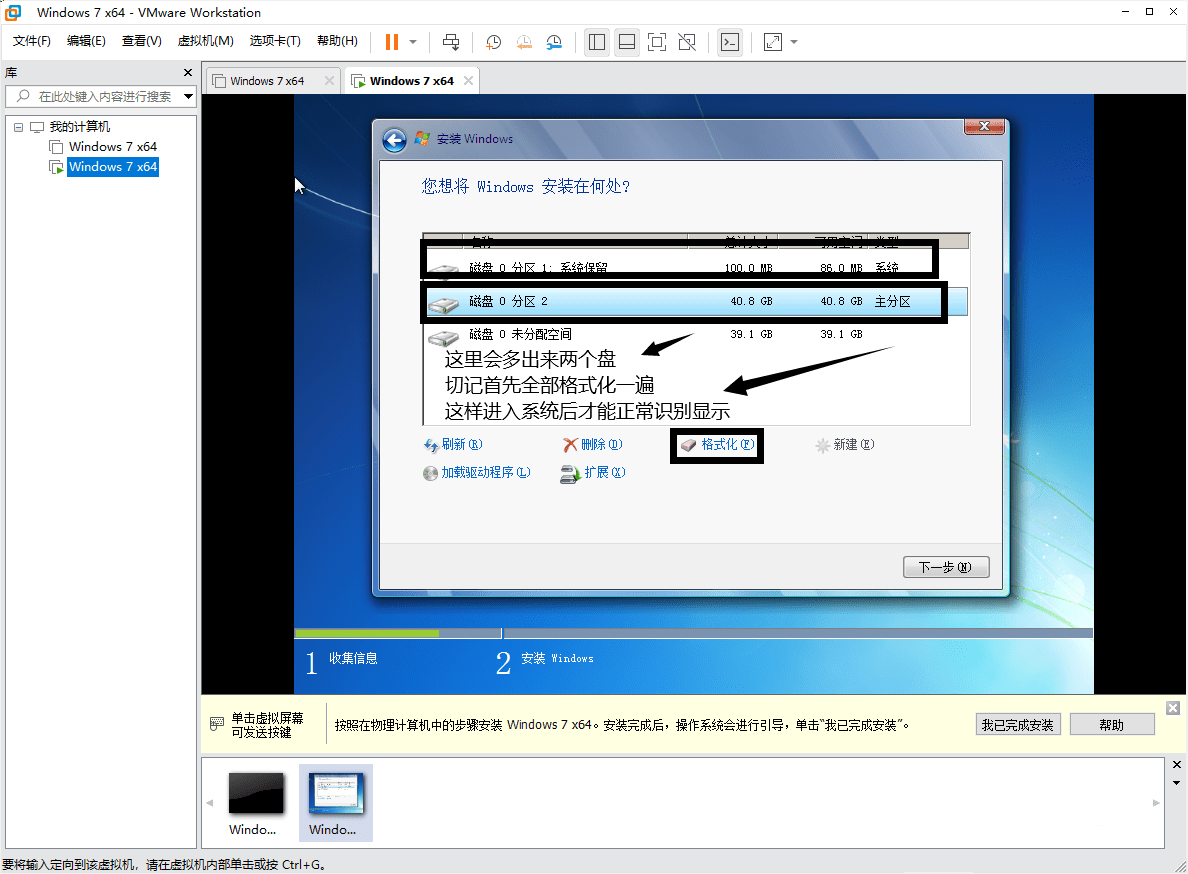The height and width of the screenshot is (874, 1188).
Task: Click the 扩展(X) link
Action: (x=592, y=473)
